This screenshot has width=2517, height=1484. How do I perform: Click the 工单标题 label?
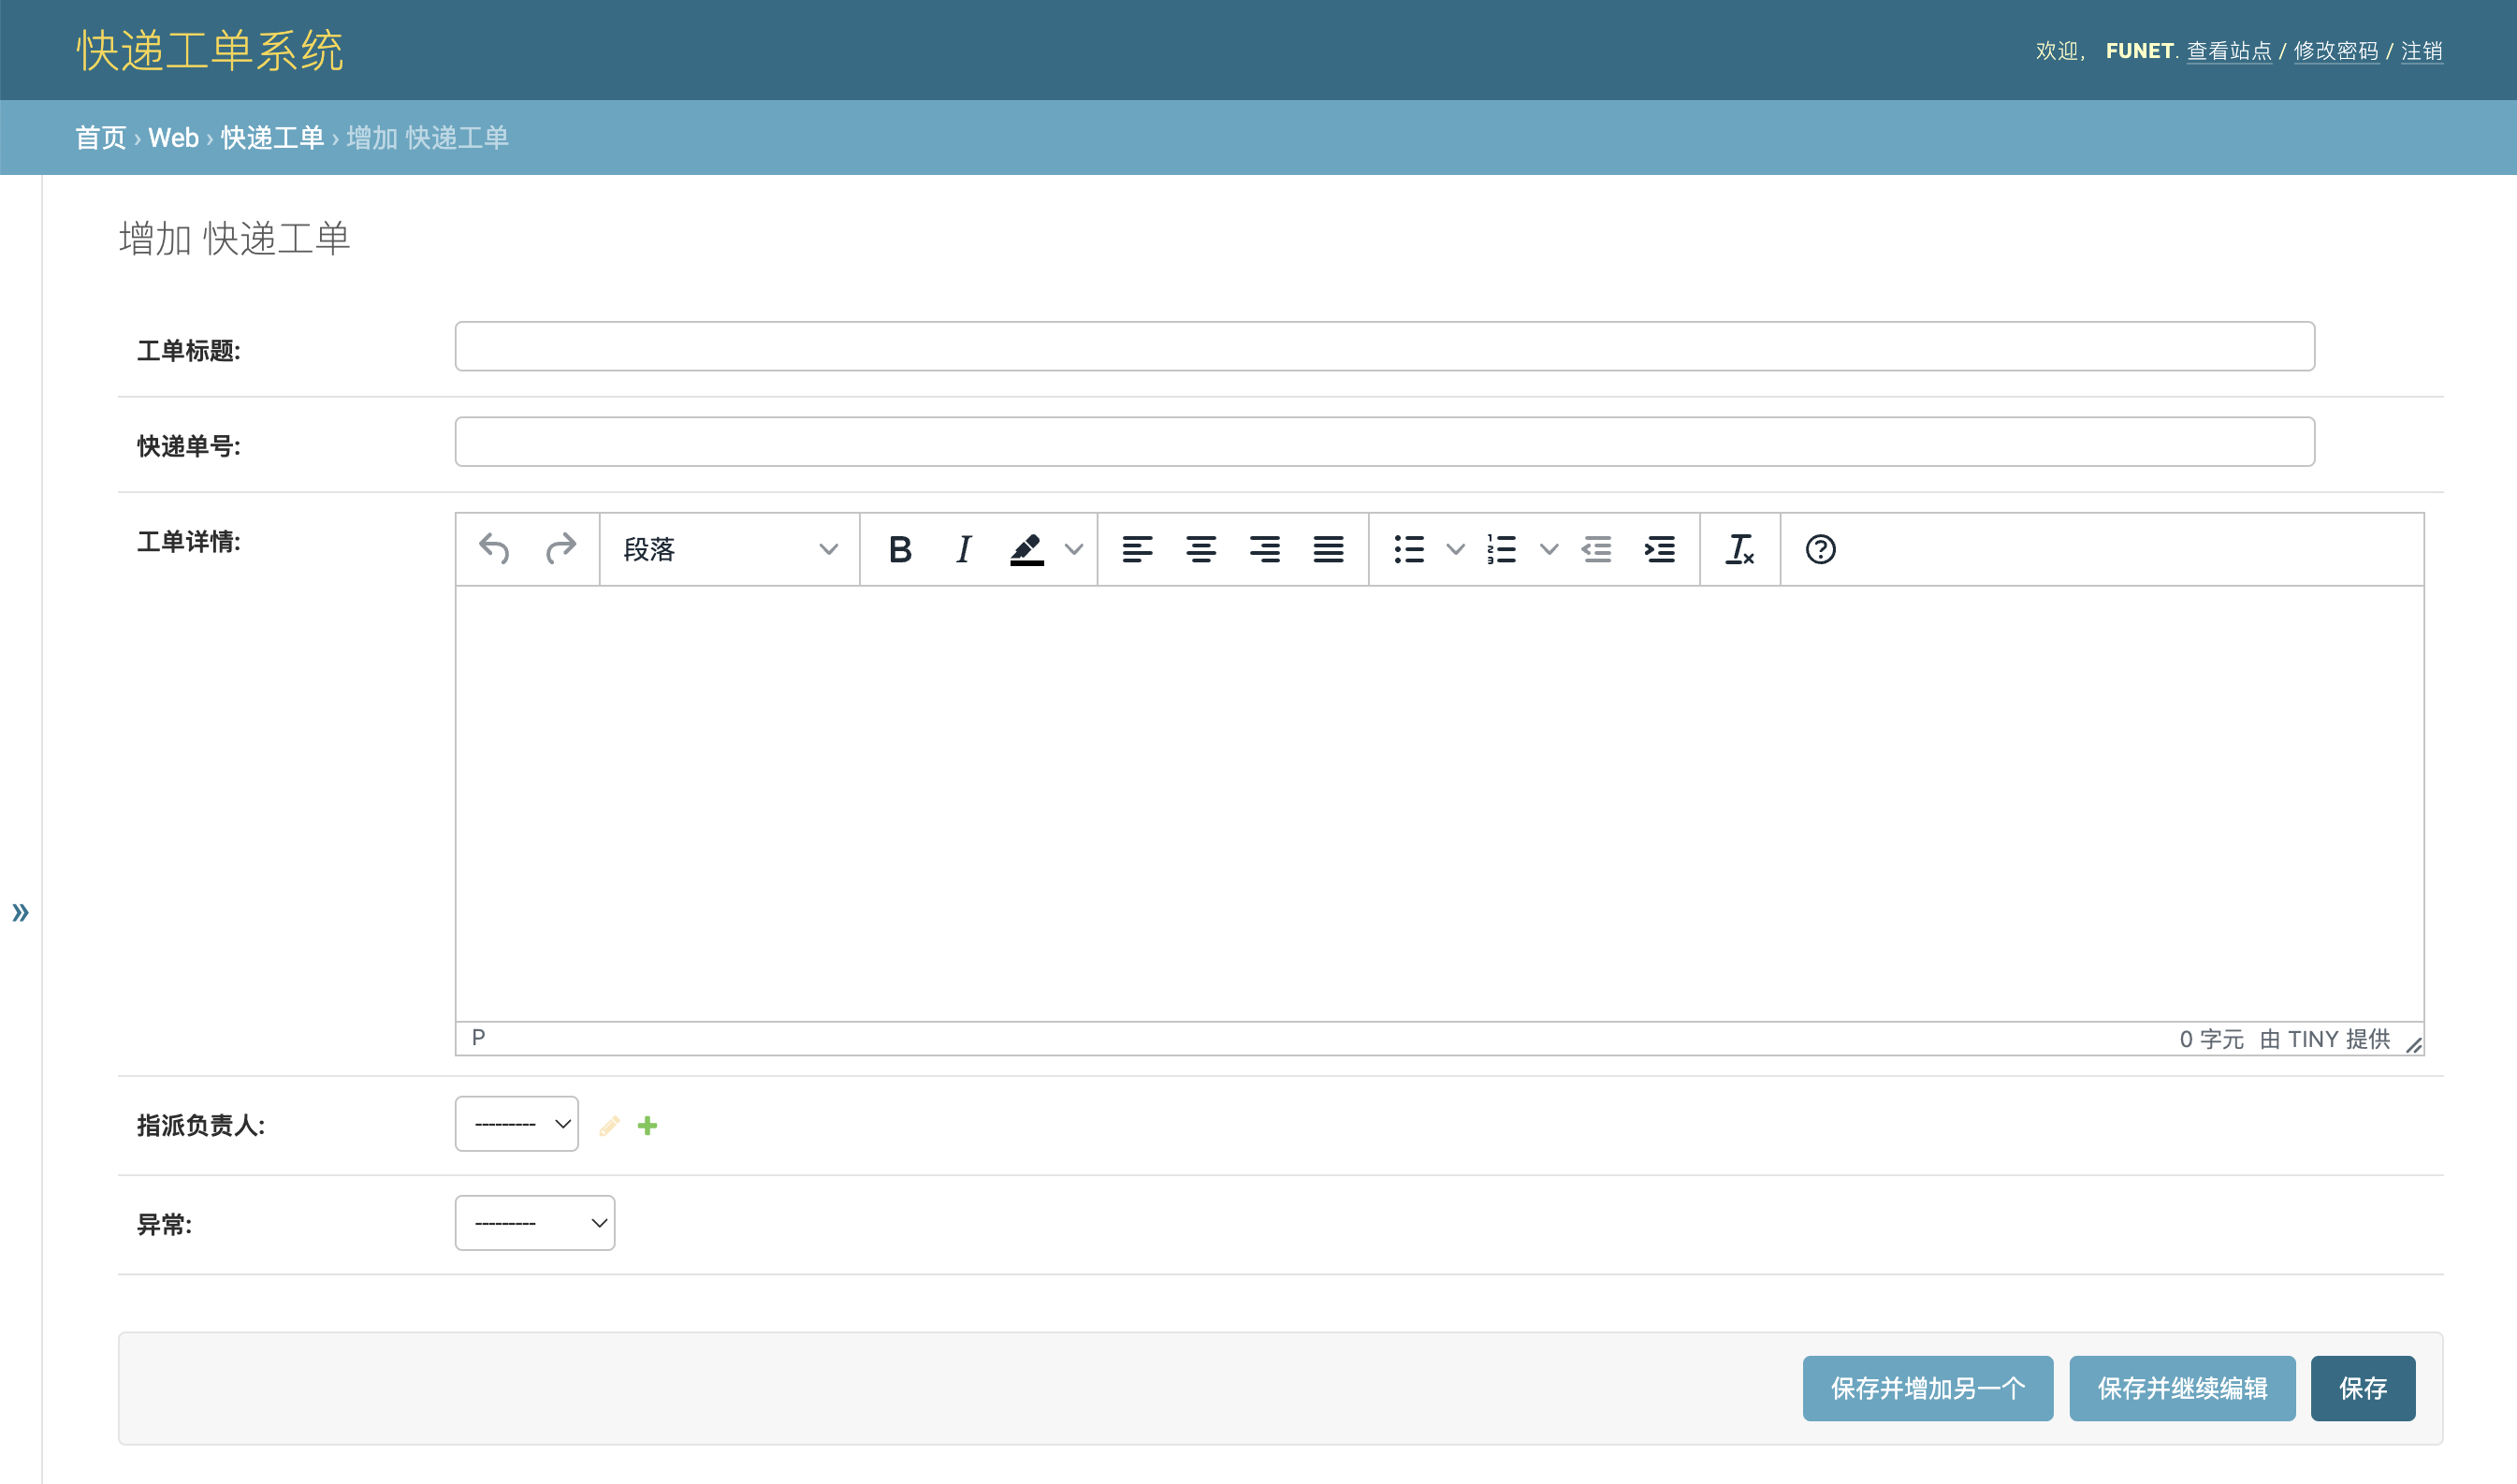pyautogui.click(x=189, y=351)
